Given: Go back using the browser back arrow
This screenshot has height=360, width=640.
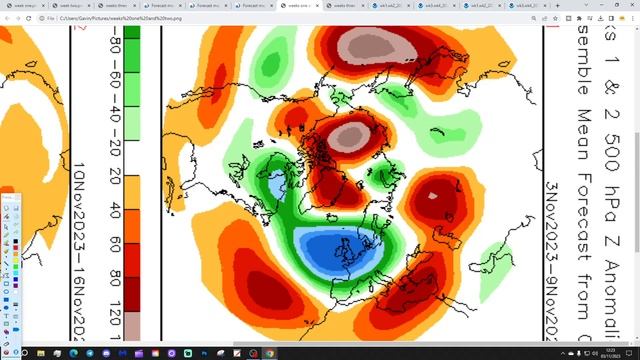Looking at the screenshot, I should (7, 18).
